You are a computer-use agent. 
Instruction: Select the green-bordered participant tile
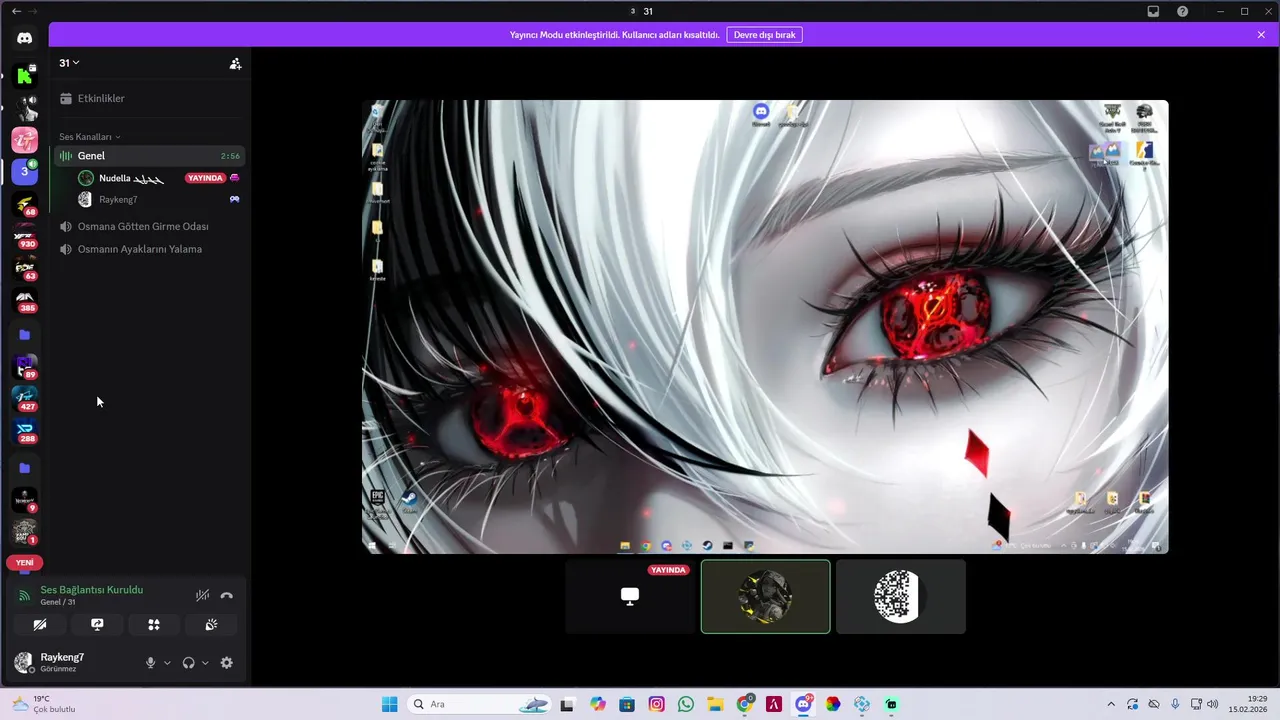point(765,596)
